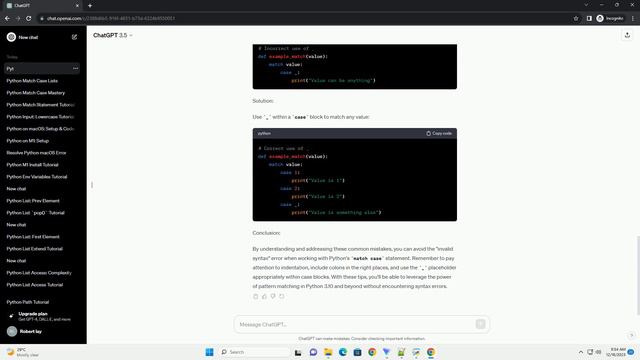Open the tab search dropdown chevron
Screen dimensions: 640x360
coord(586,5)
